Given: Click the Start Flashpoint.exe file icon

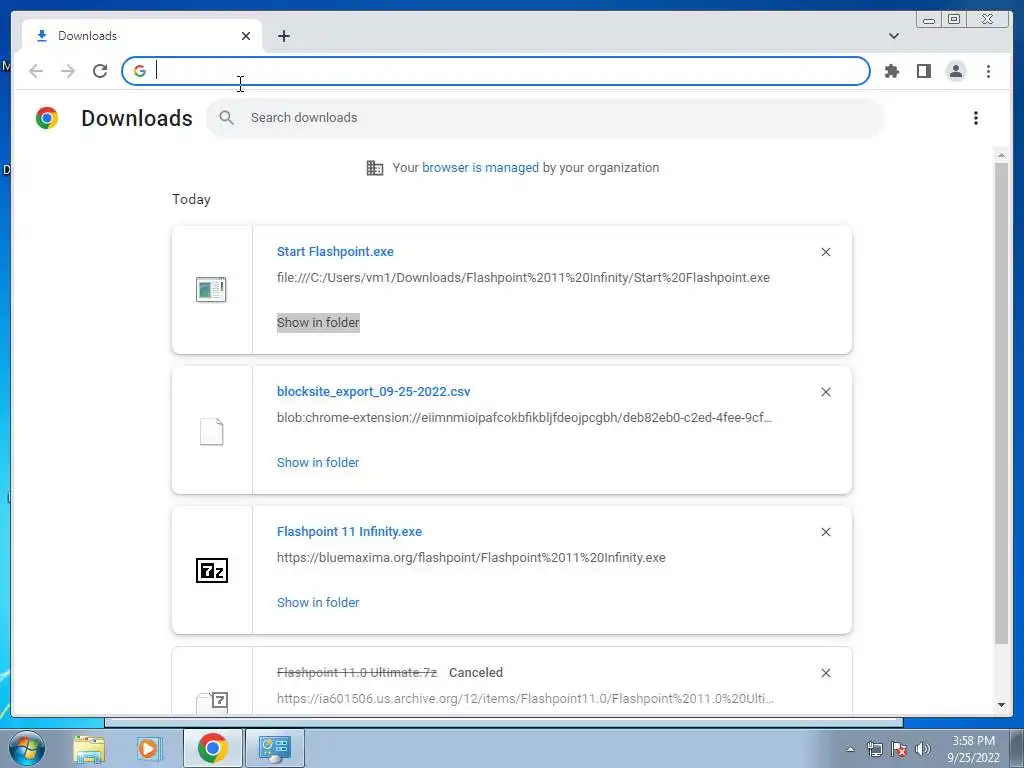Looking at the screenshot, I should [x=211, y=289].
